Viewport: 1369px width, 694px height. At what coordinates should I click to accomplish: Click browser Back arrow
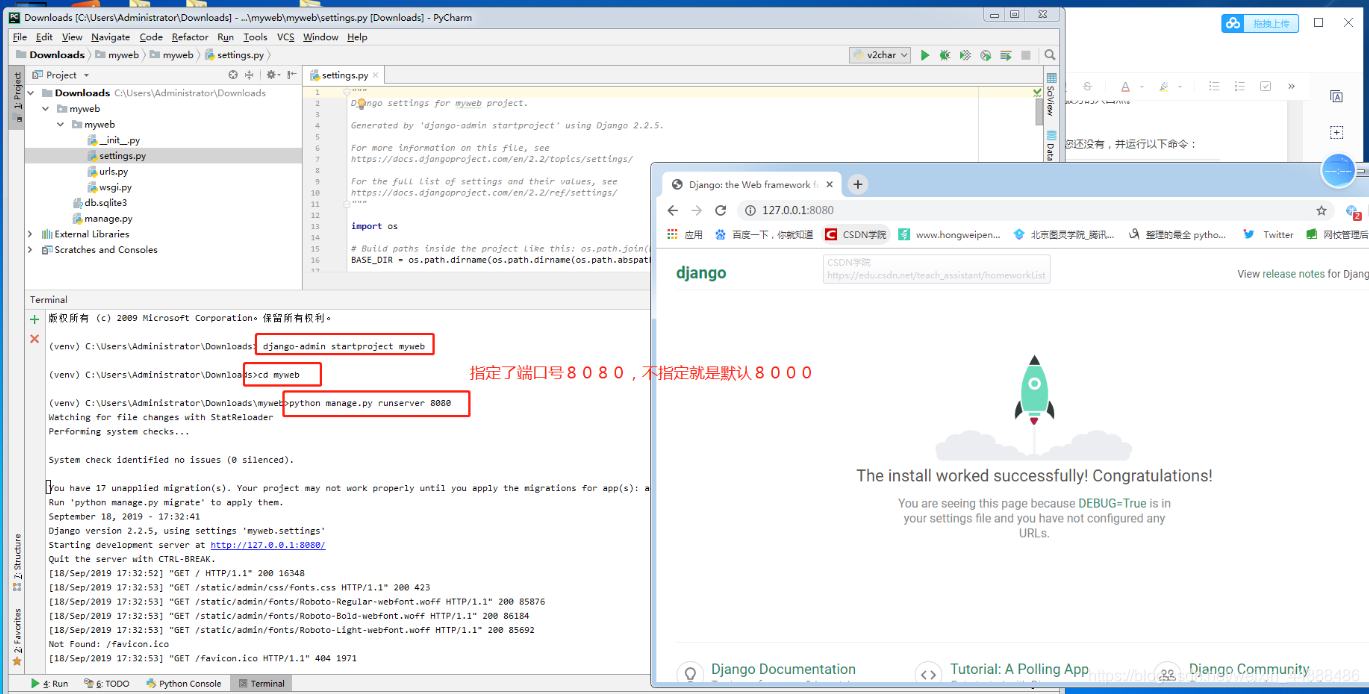[x=672, y=210]
